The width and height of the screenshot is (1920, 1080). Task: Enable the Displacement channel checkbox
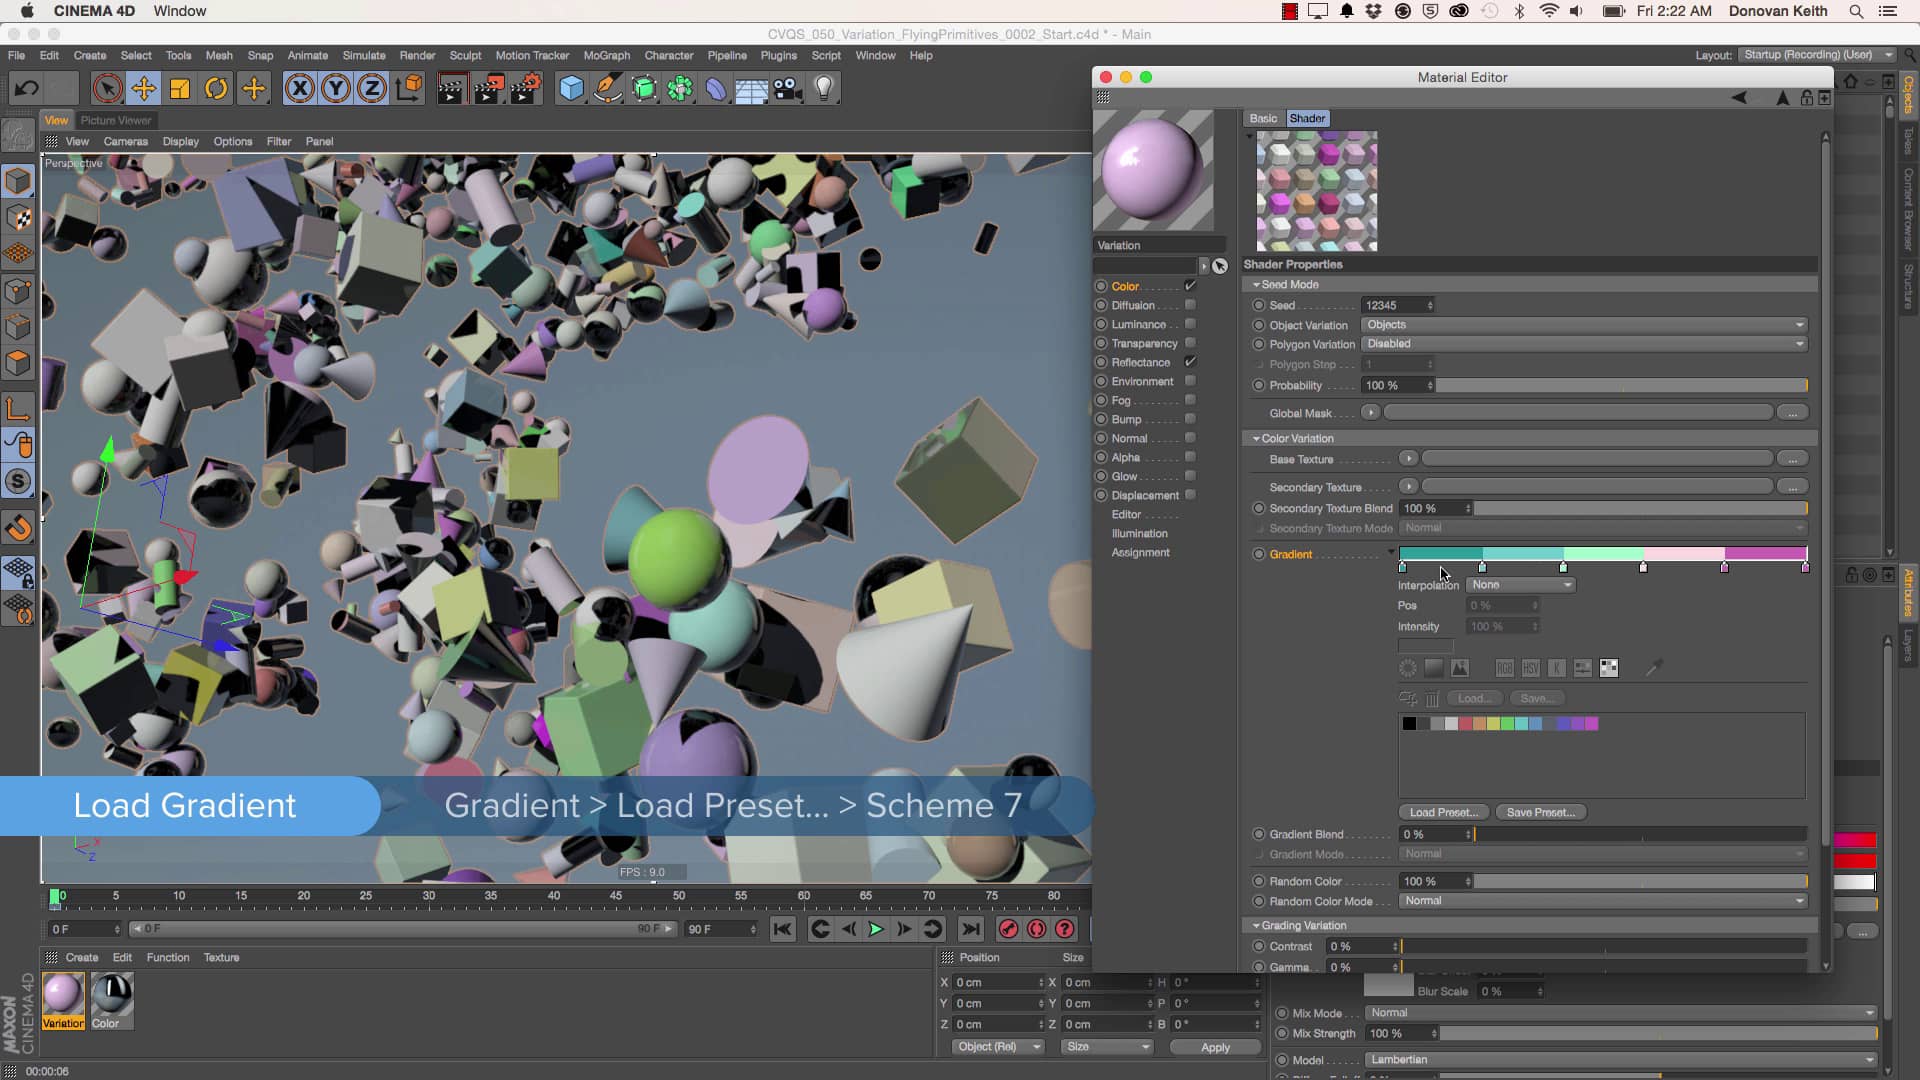click(1190, 495)
